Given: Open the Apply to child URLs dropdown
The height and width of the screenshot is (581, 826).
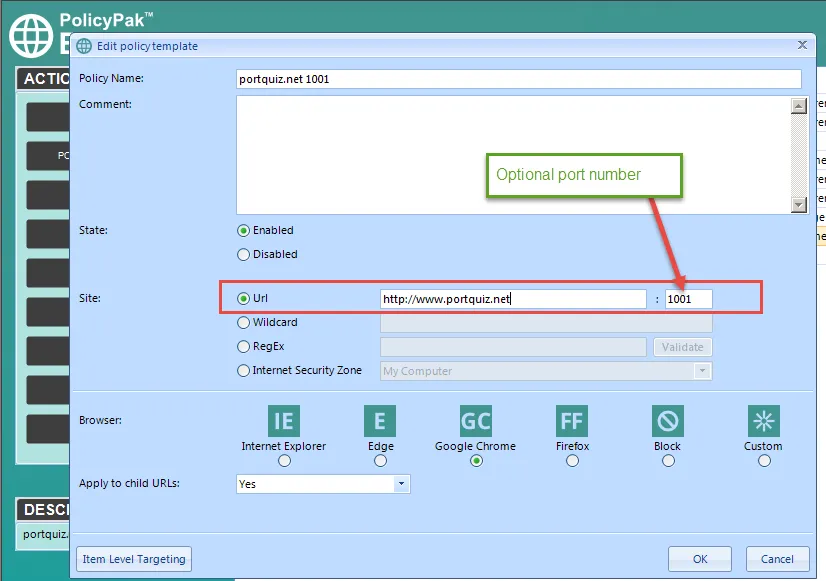Looking at the screenshot, I should [323, 484].
